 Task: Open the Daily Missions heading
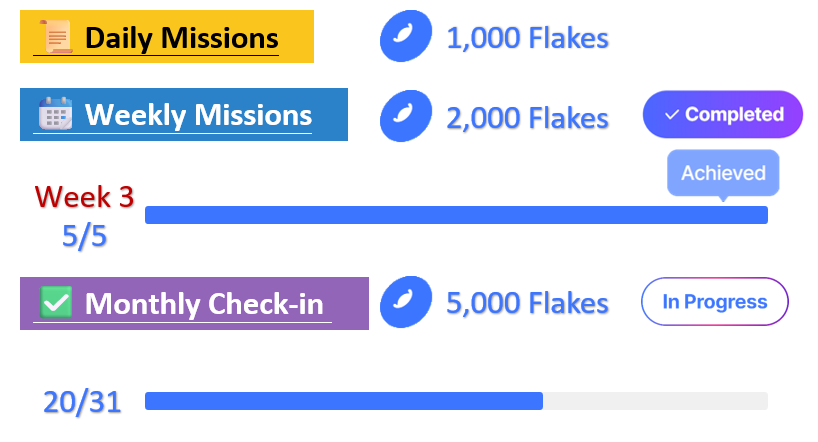181,39
